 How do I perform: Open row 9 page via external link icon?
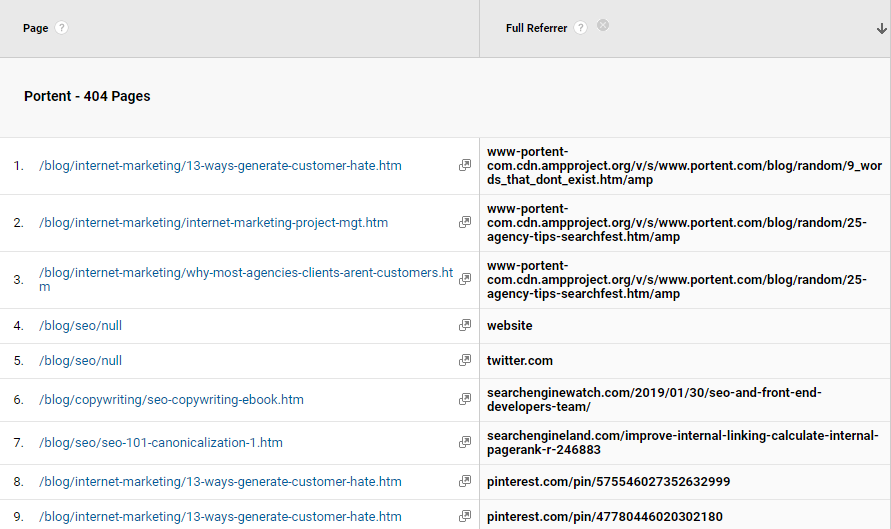coord(465,517)
